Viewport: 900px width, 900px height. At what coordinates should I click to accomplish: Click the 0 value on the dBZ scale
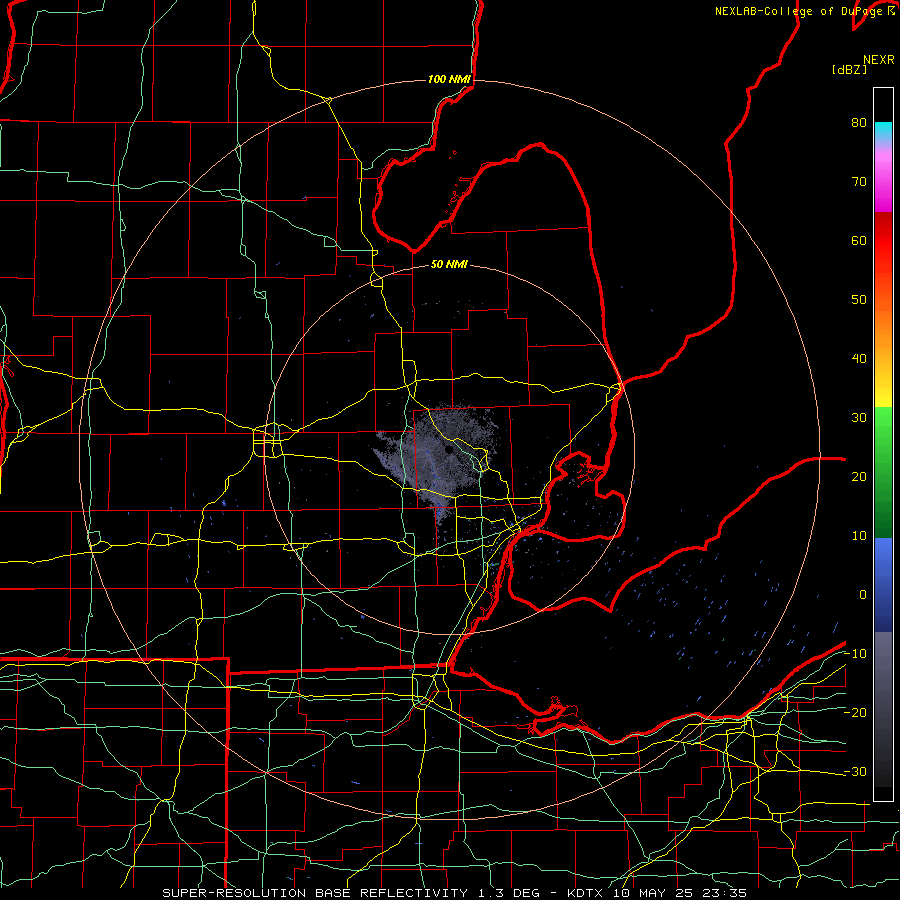(863, 595)
